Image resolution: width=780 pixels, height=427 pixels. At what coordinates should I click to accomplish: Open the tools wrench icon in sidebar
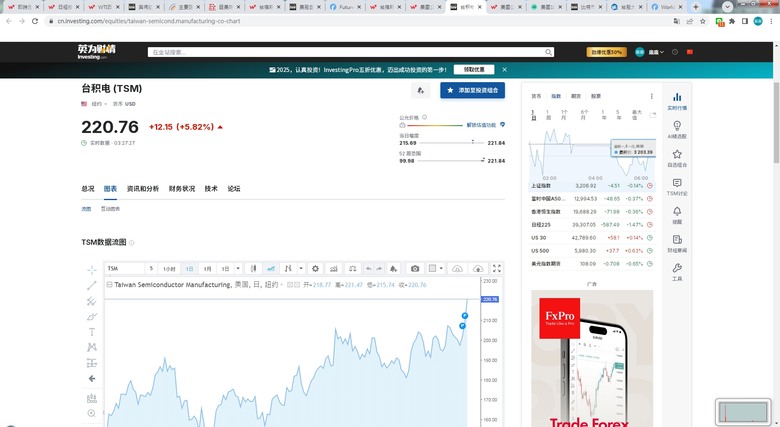677,272
